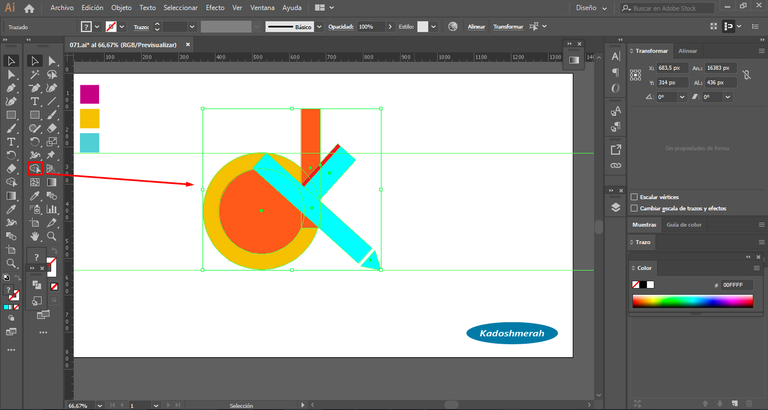The height and width of the screenshot is (410, 768).
Task: Open the Asset Export panel icon
Action: coord(616,149)
